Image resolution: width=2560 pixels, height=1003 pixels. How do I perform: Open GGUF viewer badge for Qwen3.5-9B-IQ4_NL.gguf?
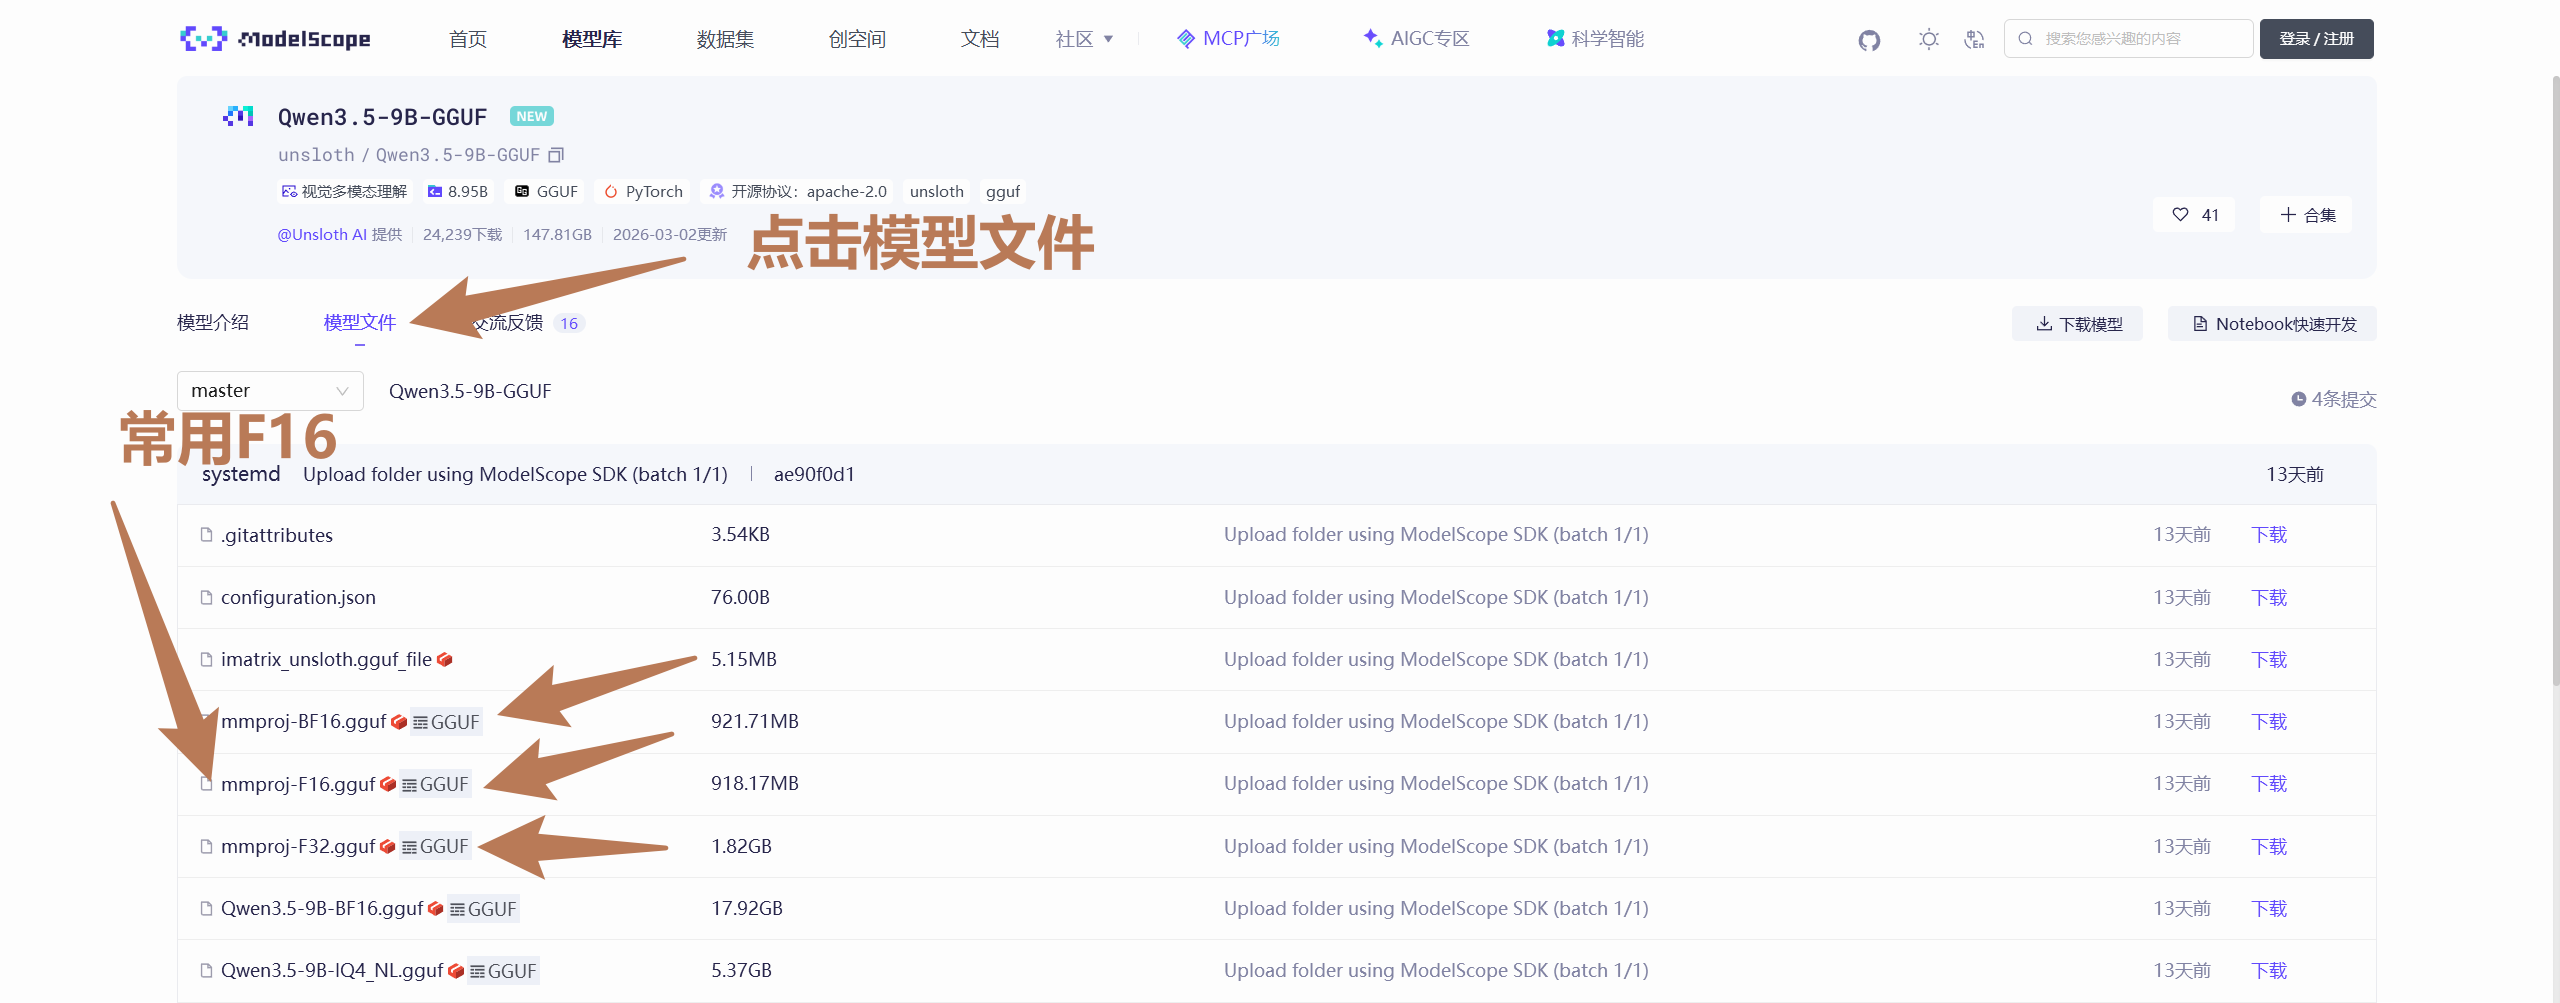point(503,971)
